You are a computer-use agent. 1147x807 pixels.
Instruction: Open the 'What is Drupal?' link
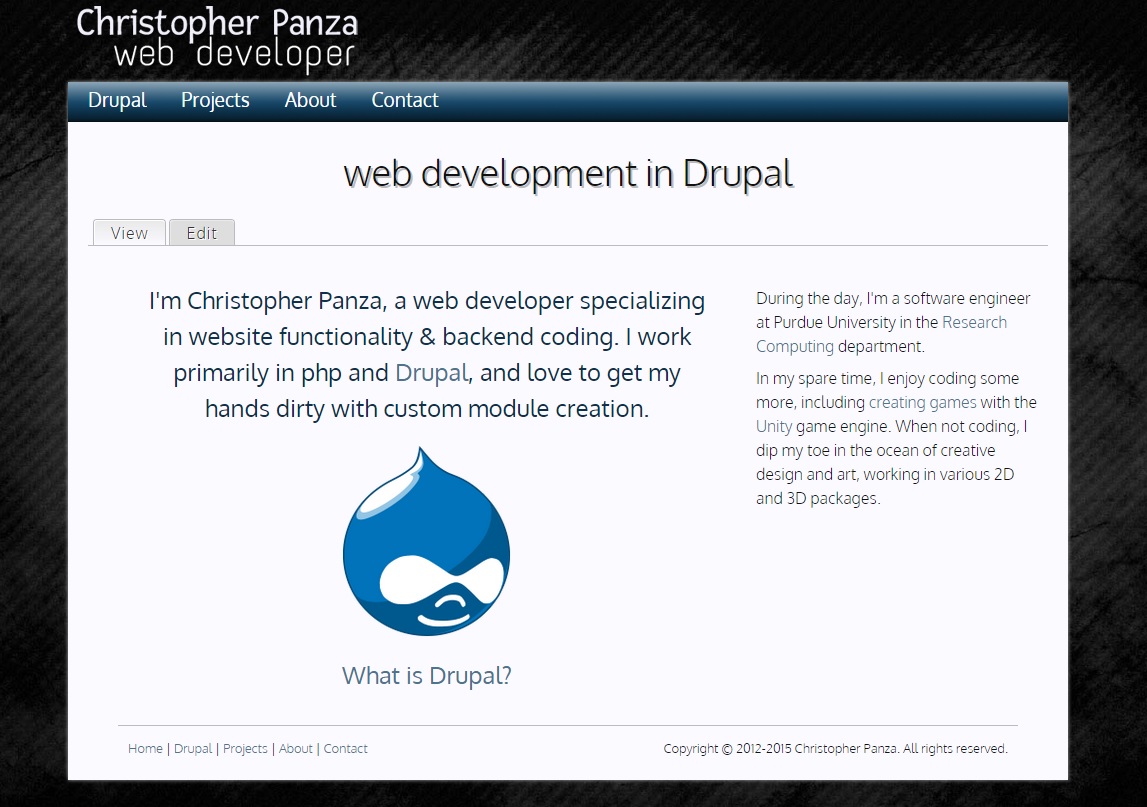pos(426,675)
